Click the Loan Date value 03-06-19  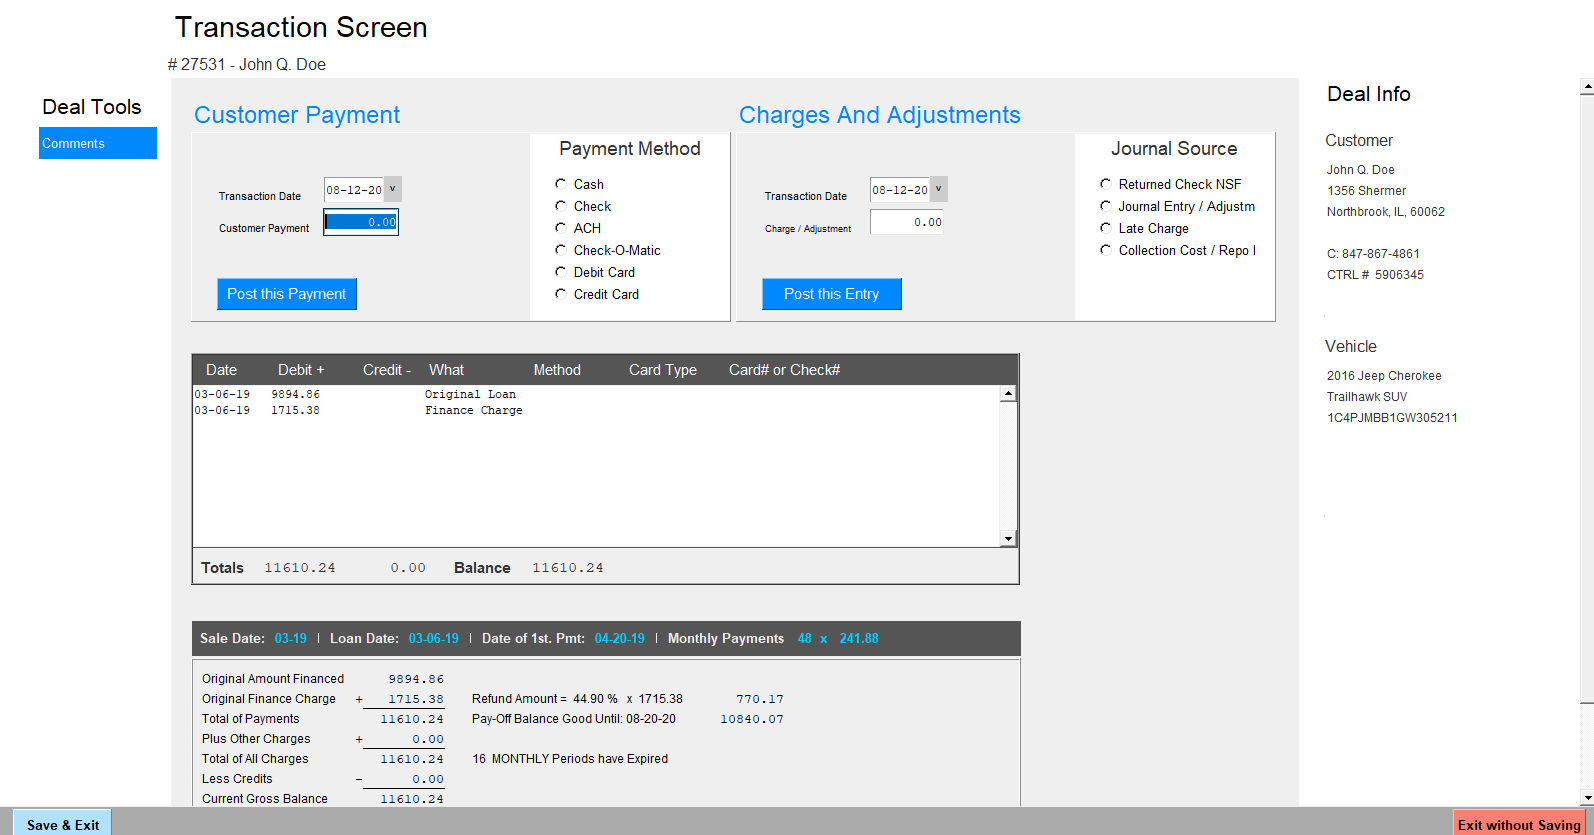click(433, 638)
